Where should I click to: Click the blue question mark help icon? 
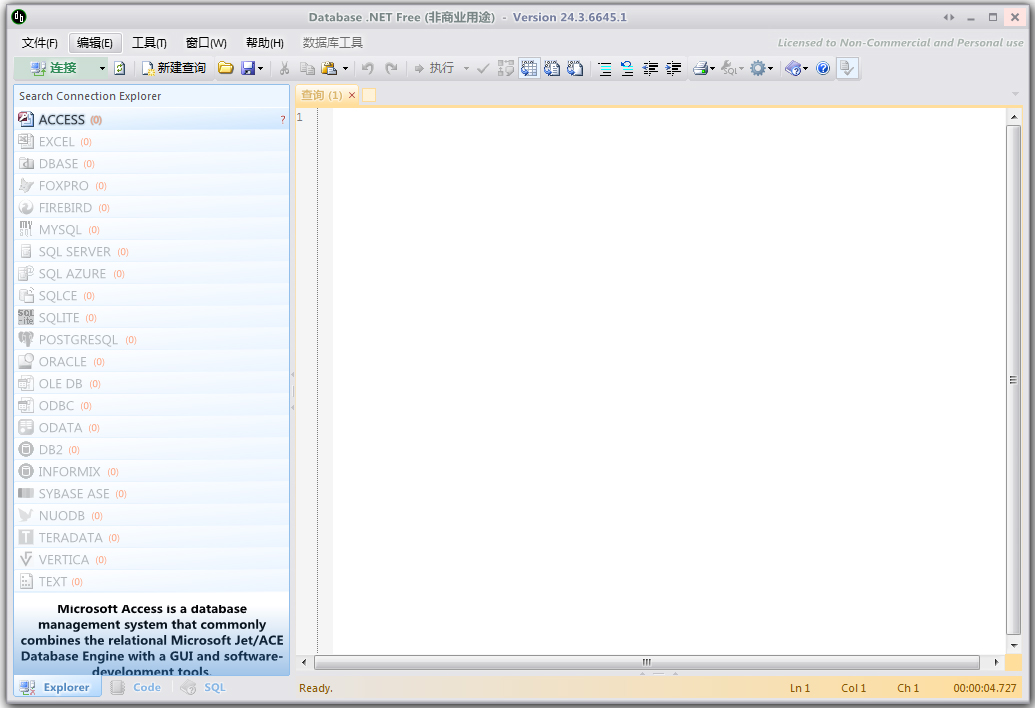click(x=822, y=68)
